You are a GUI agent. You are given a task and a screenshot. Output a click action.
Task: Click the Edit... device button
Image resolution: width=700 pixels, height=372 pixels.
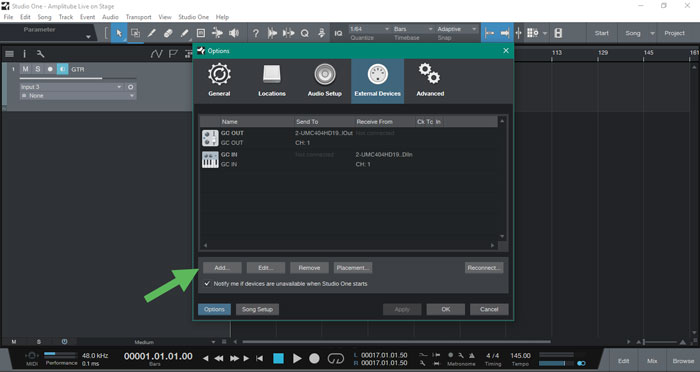click(266, 268)
